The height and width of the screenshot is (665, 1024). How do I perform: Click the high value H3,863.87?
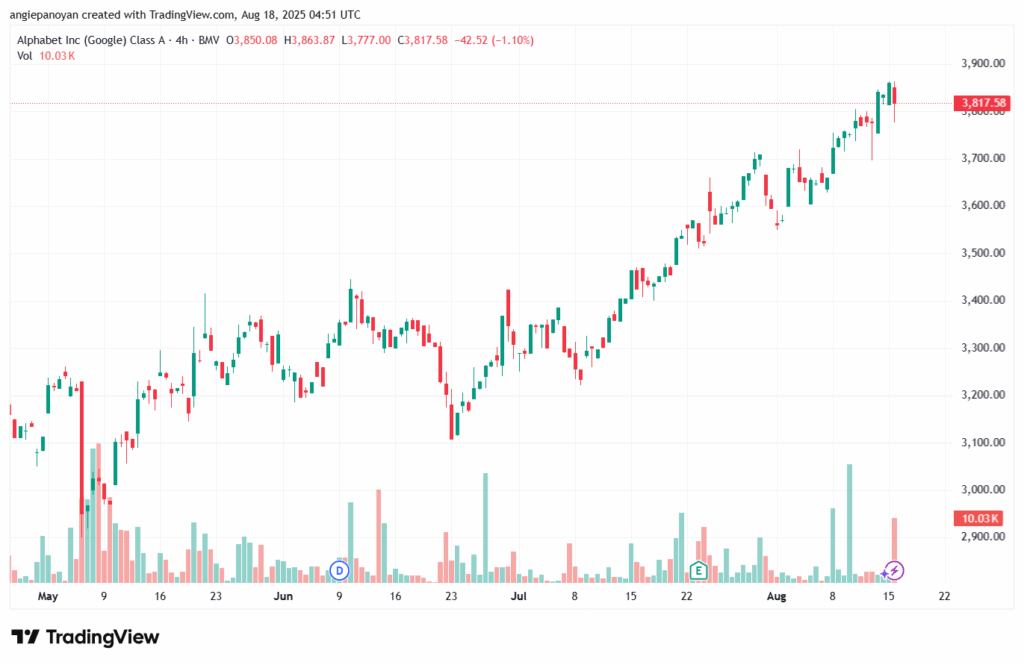tap(309, 41)
